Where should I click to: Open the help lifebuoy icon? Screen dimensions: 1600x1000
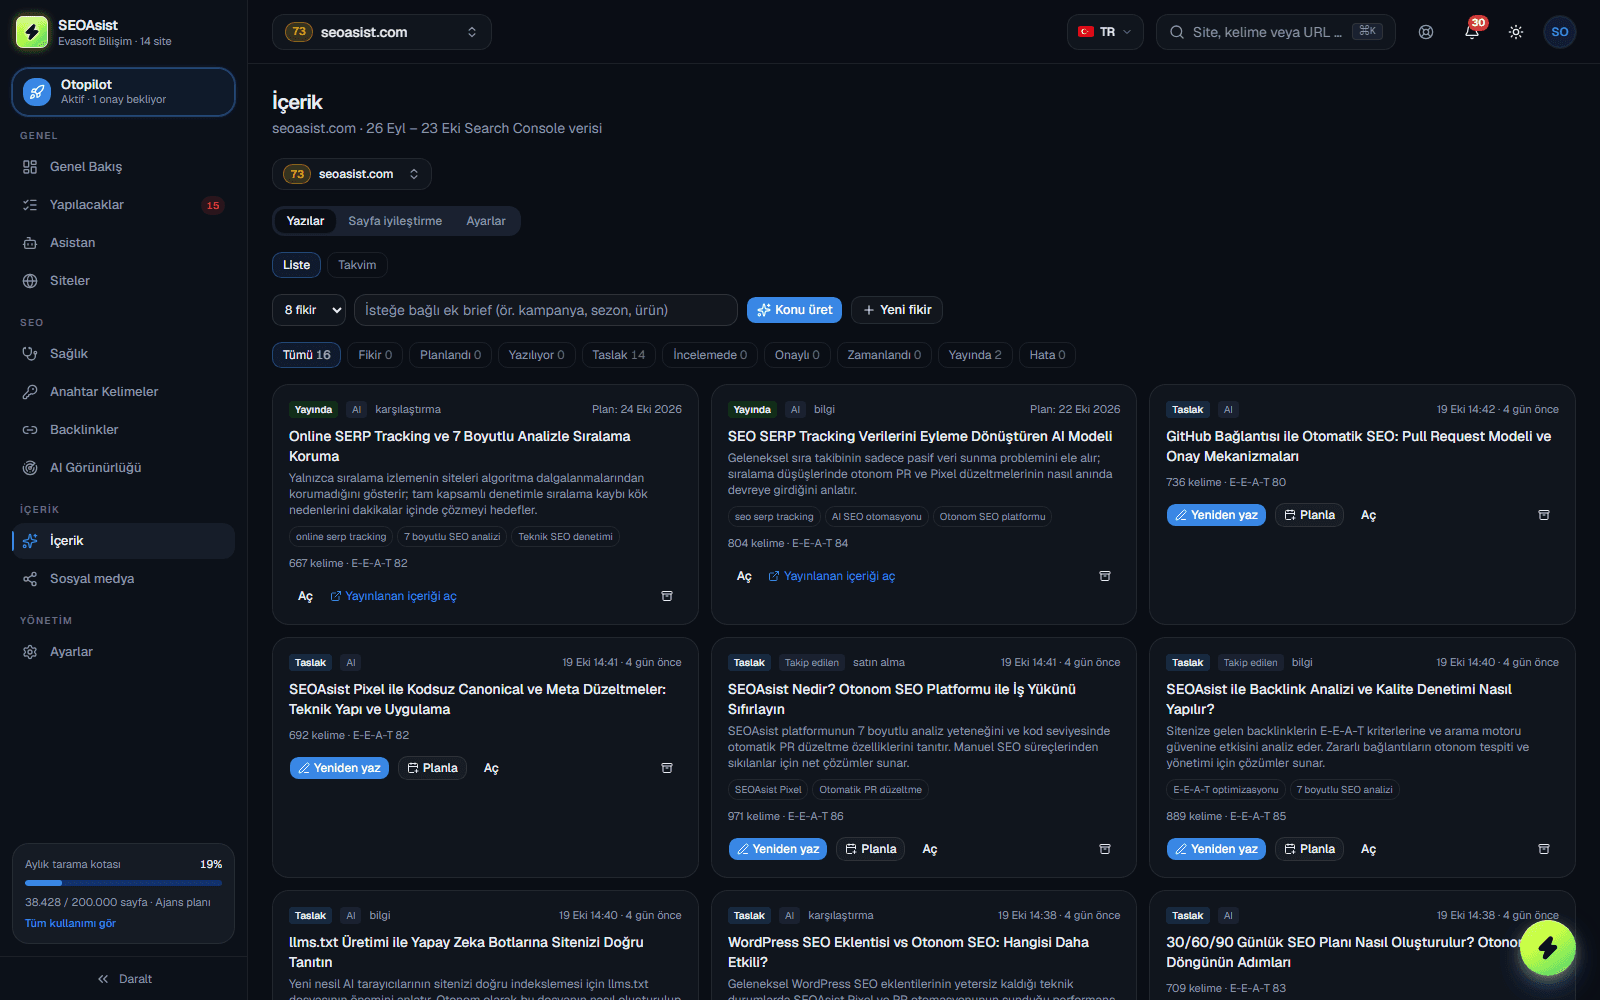[x=1426, y=32]
